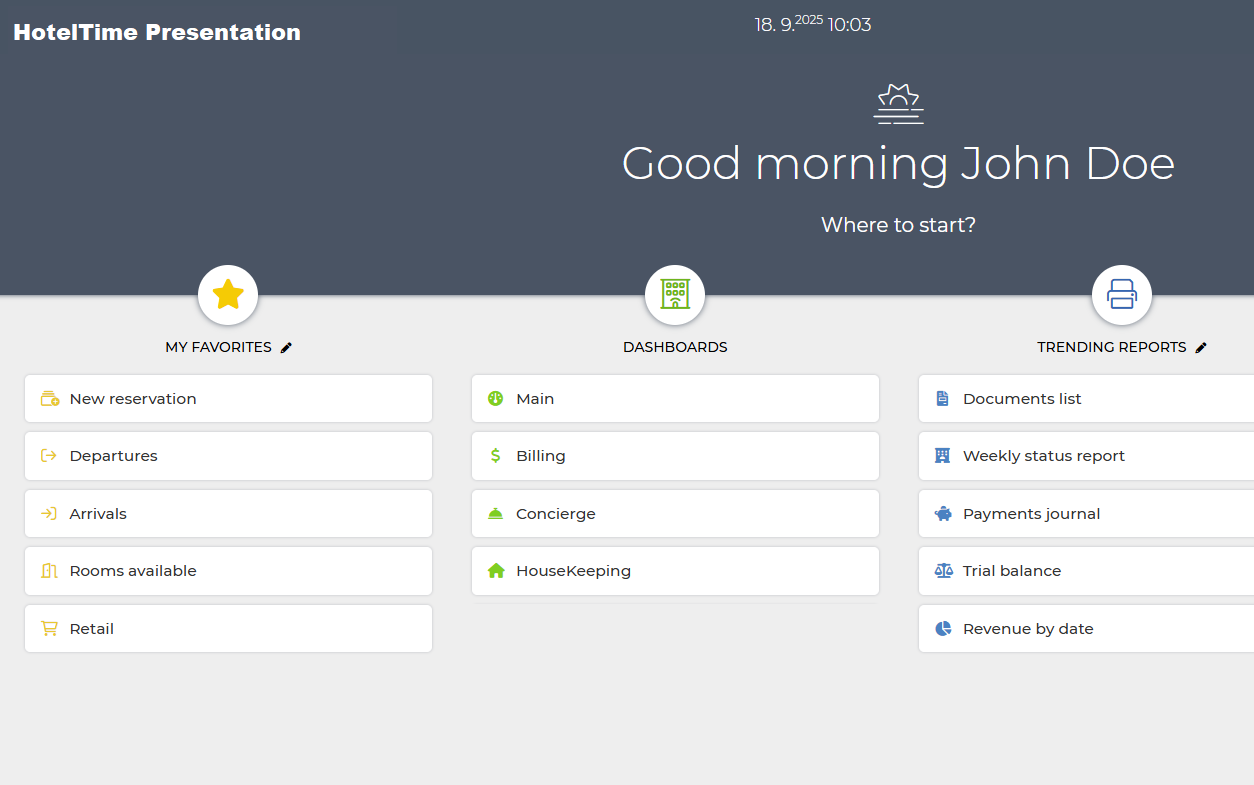Open the Weekly status report
This screenshot has height=785, width=1254.
[x=1086, y=456]
